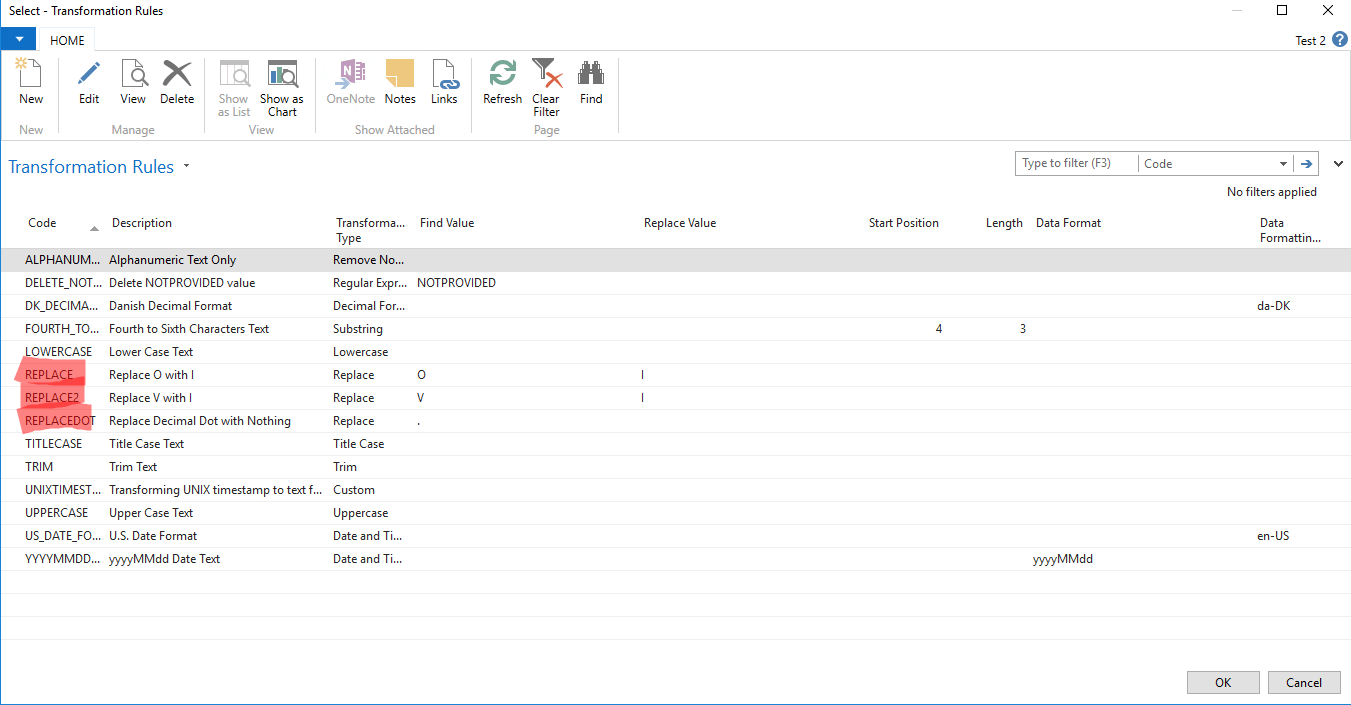This screenshot has height=705, width=1351.
Task: Expand the filter pane chevron
Action: pyautogui.click(x=1339, y=164)
